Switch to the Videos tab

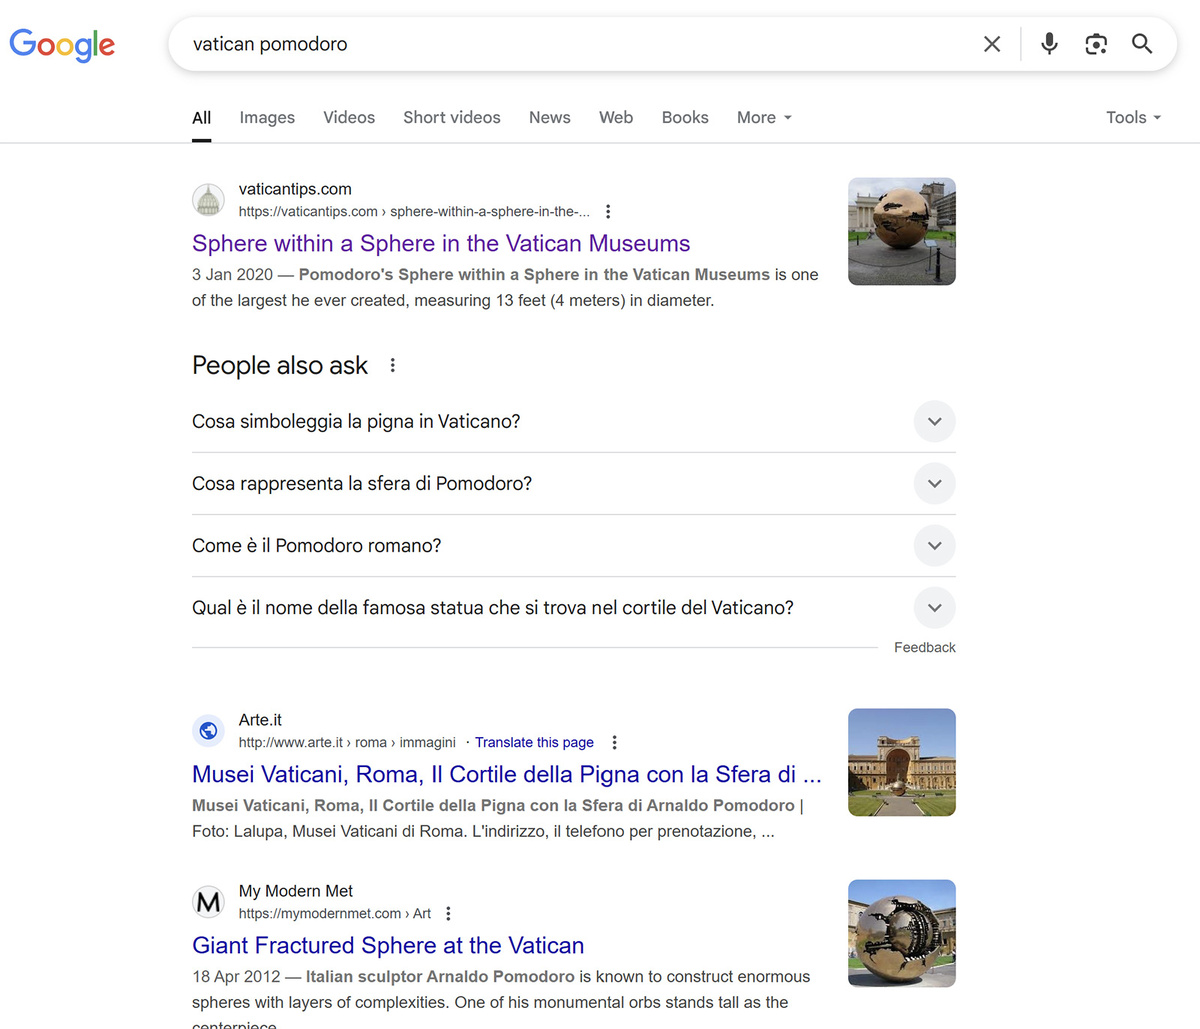point(349,118)
